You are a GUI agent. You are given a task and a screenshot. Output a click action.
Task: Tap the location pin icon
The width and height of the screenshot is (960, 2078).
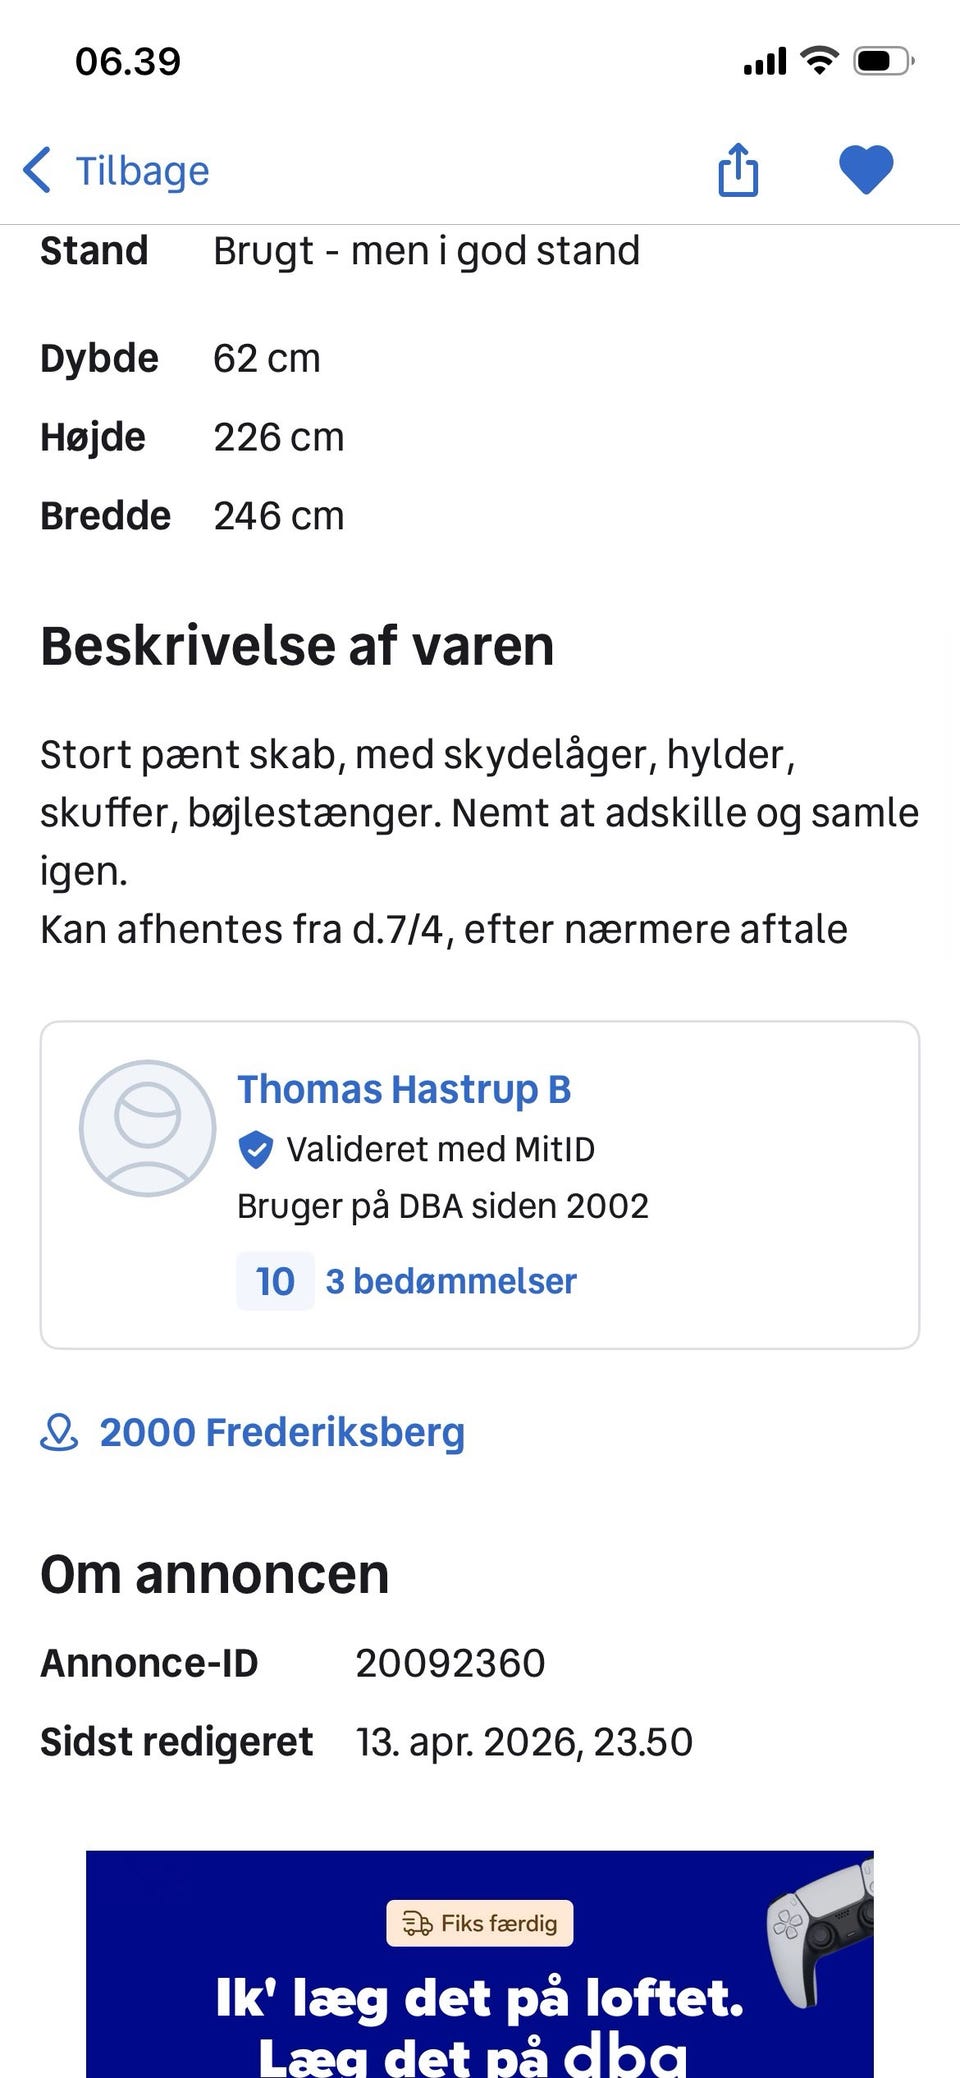coord(60,1432)
